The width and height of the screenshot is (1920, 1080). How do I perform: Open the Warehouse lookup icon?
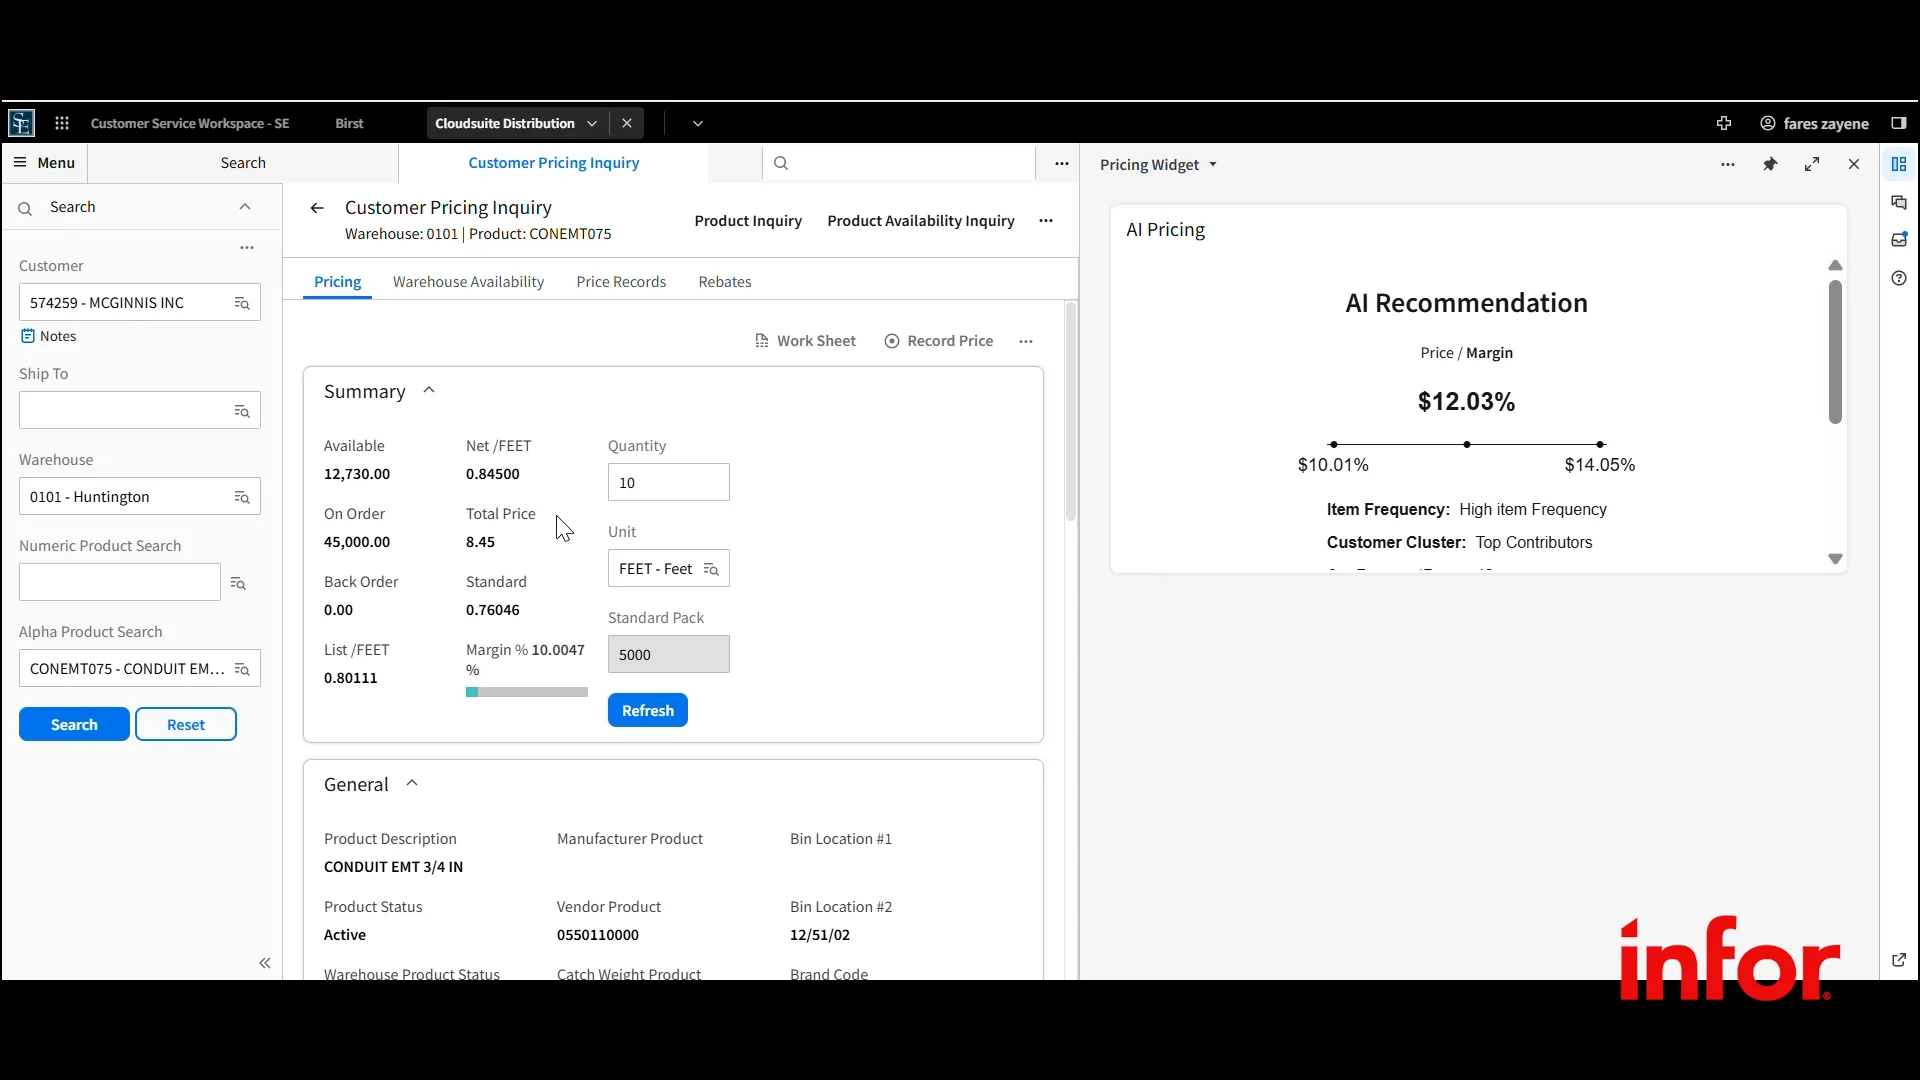point(241,497)
